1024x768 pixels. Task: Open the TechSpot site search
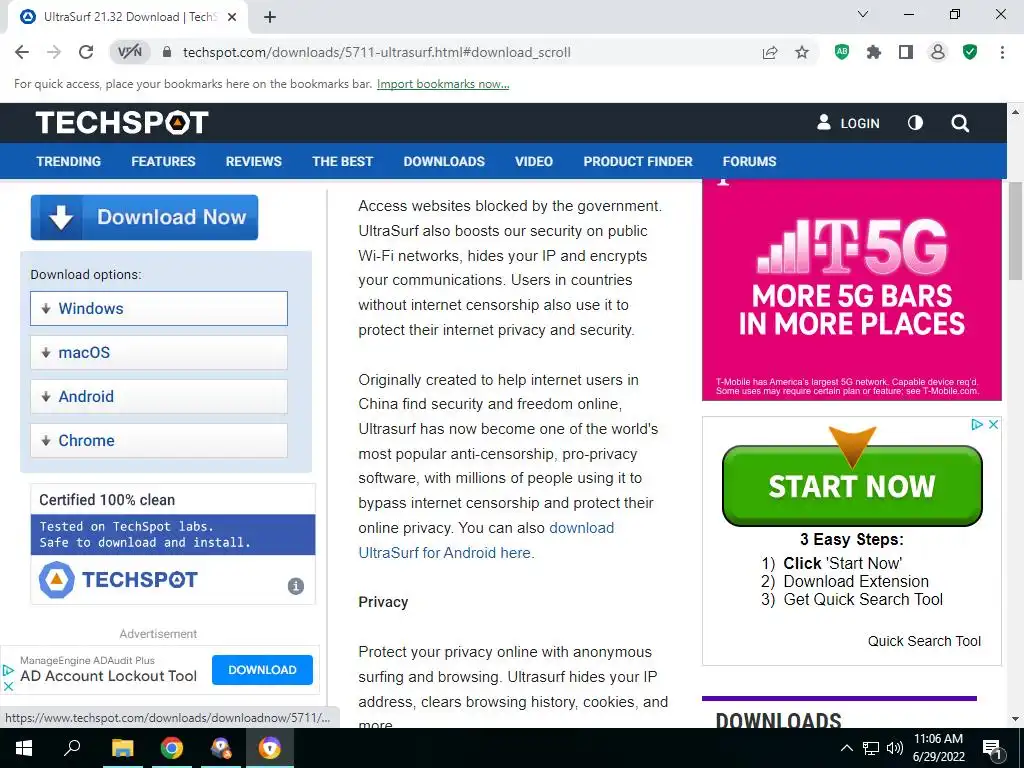(x=960, y=123)
